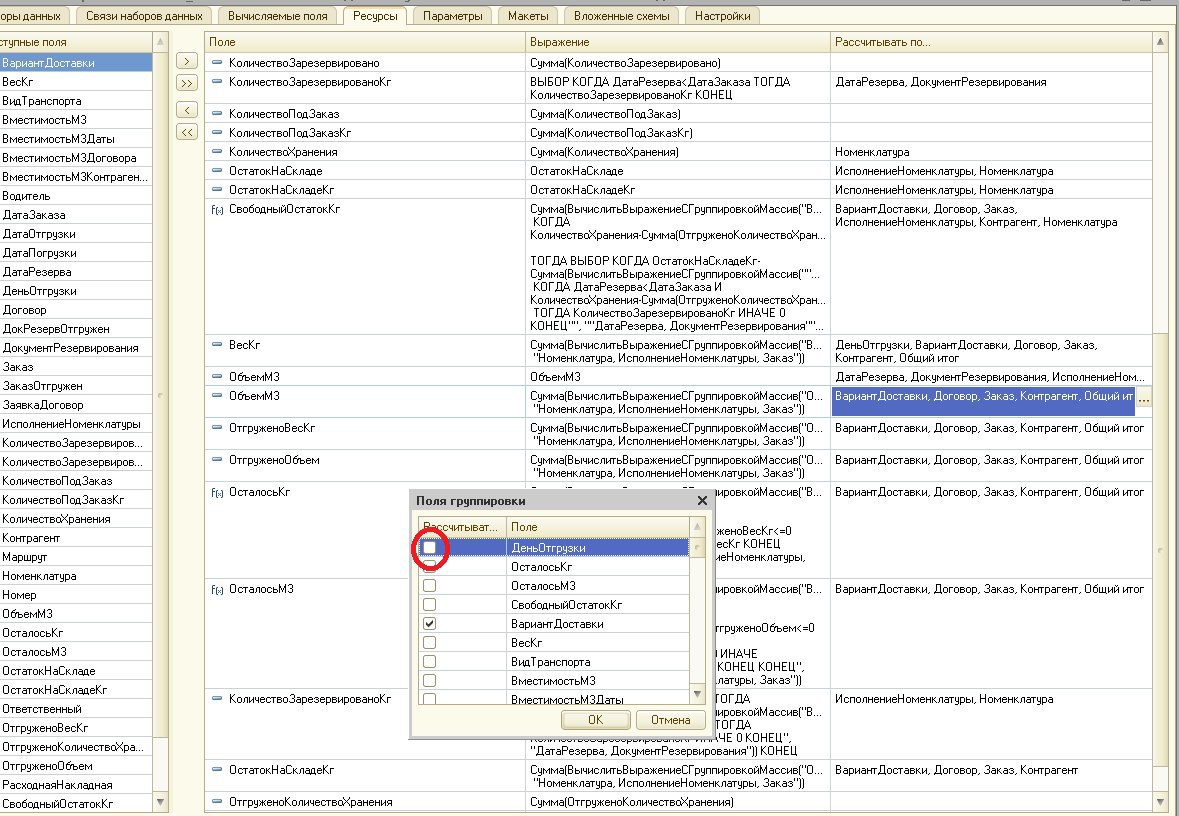This screenshot has width=1179, height=816.
Task: Select ИсполнениеНоменклатуры in available fields
Action: (x=76, y=424)
